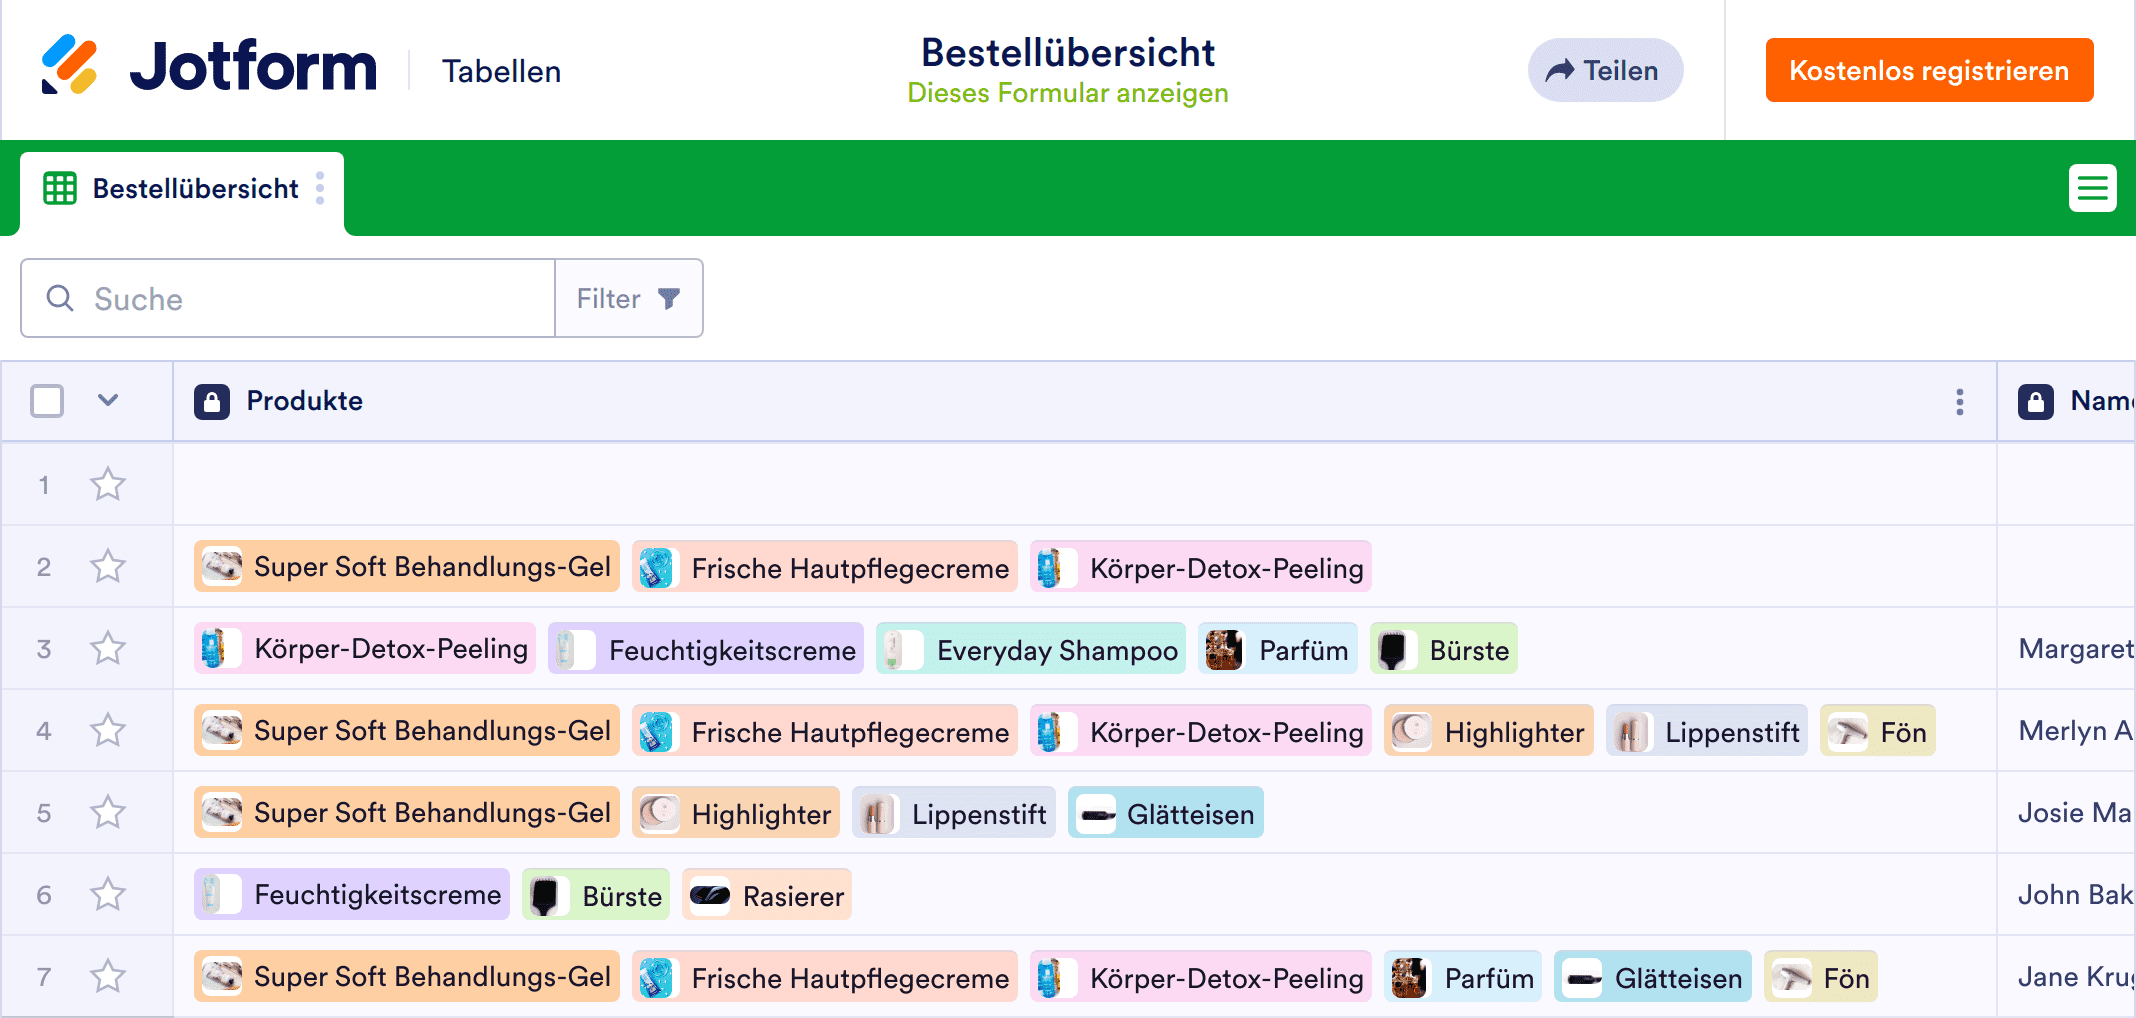Click the search magnifier icon
Image resolution: width=2136 pixels, height=1018 pixels.
[60, 298]
